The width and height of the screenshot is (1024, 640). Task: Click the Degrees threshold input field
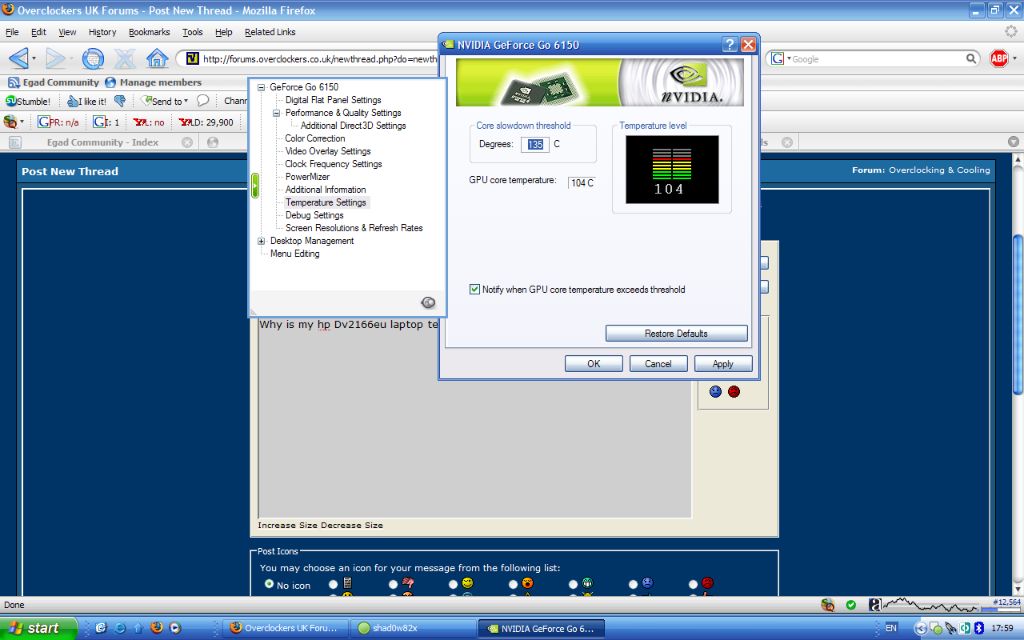tap(535, 145)
